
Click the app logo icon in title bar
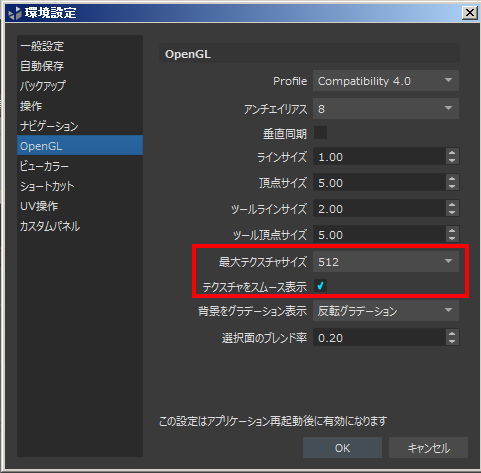(x=15, y=13)
